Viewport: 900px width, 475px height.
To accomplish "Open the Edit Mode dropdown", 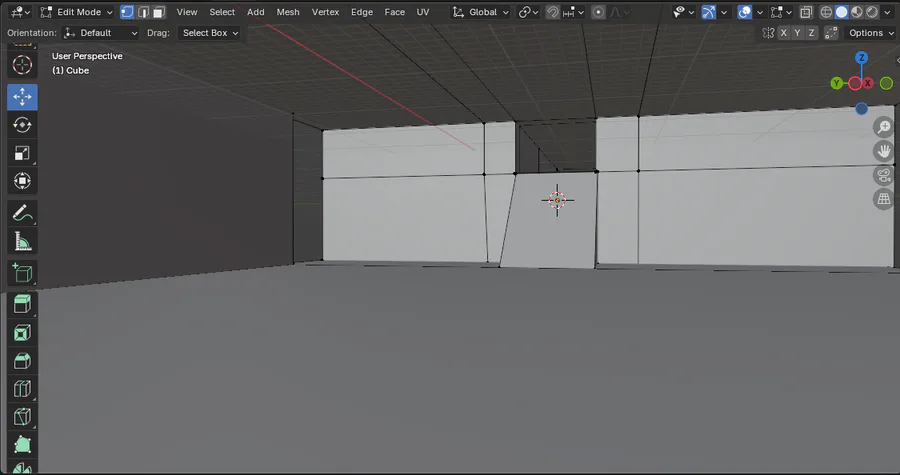I will [76, 12].
